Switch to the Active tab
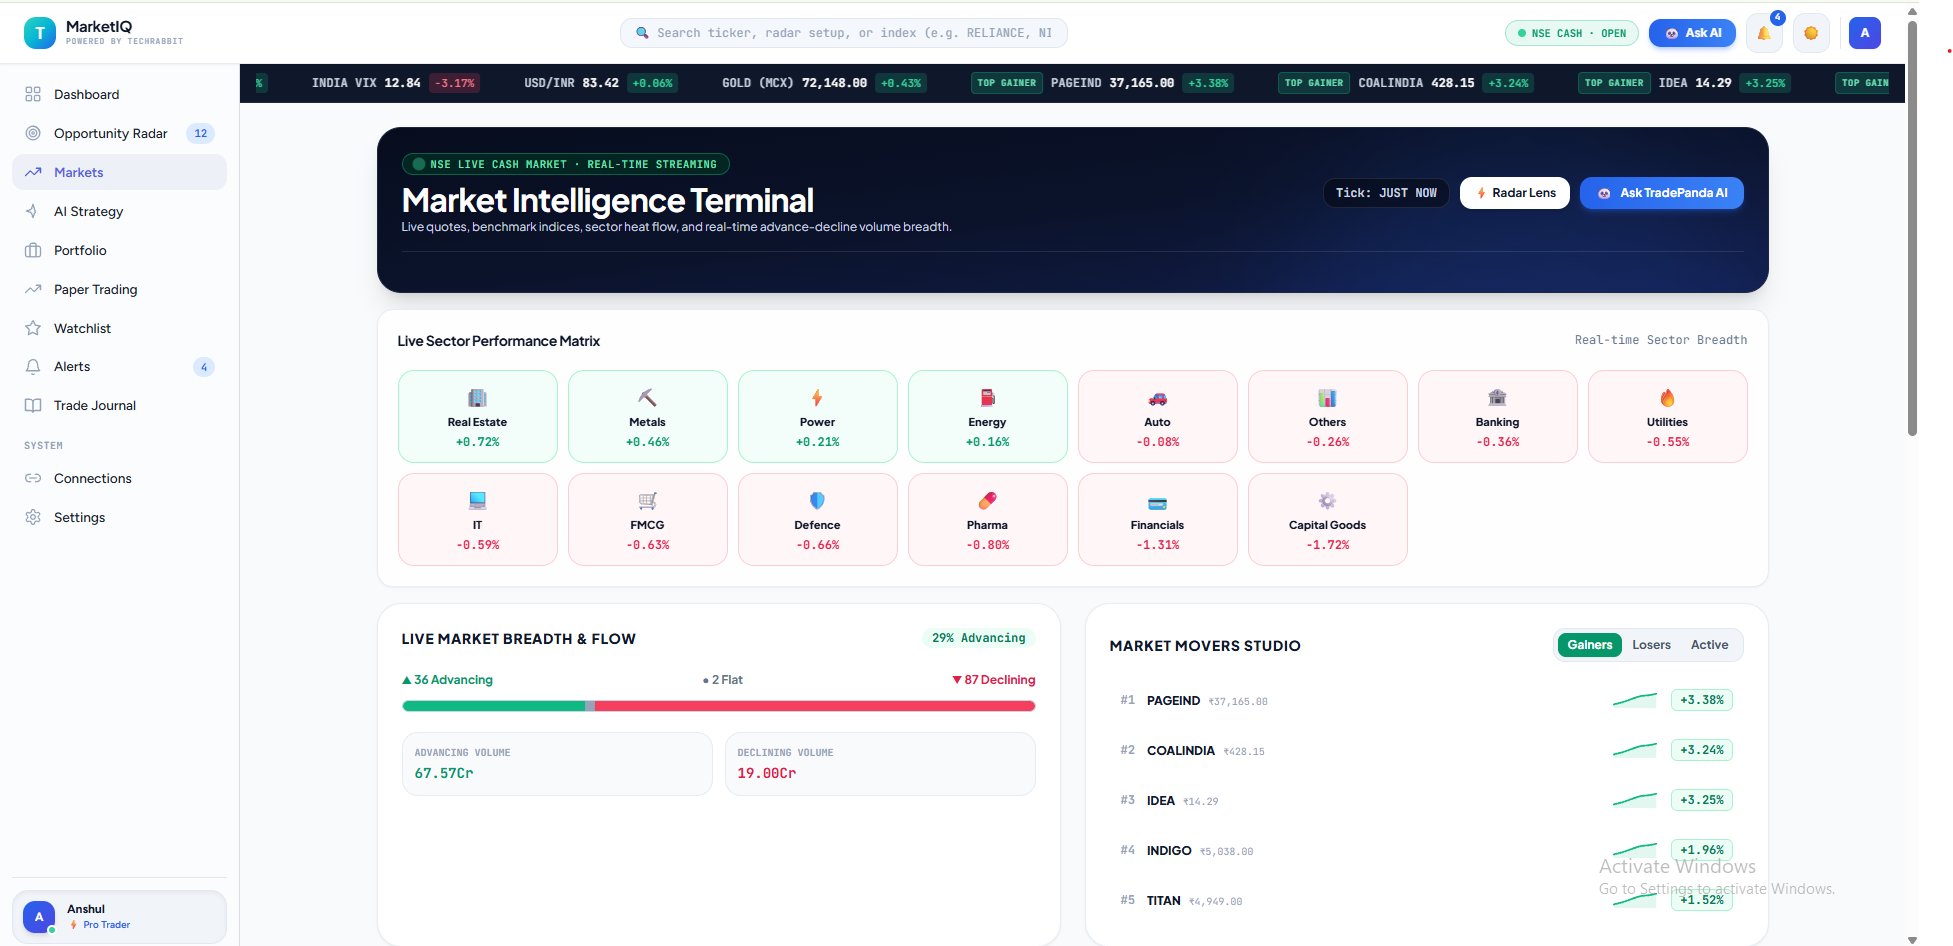This screenshot has height=946, width=1953. pos(1709,645)
